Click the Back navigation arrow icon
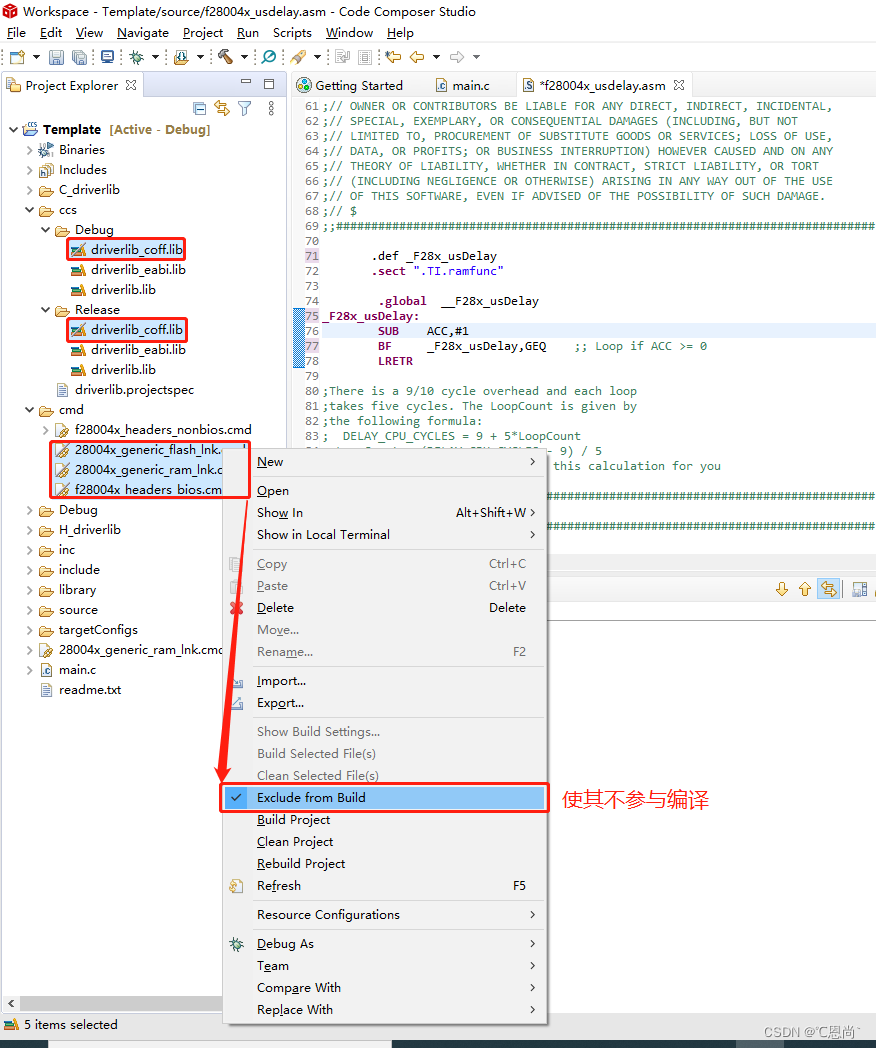This screenshot has height=1048, width=876. 417,57
